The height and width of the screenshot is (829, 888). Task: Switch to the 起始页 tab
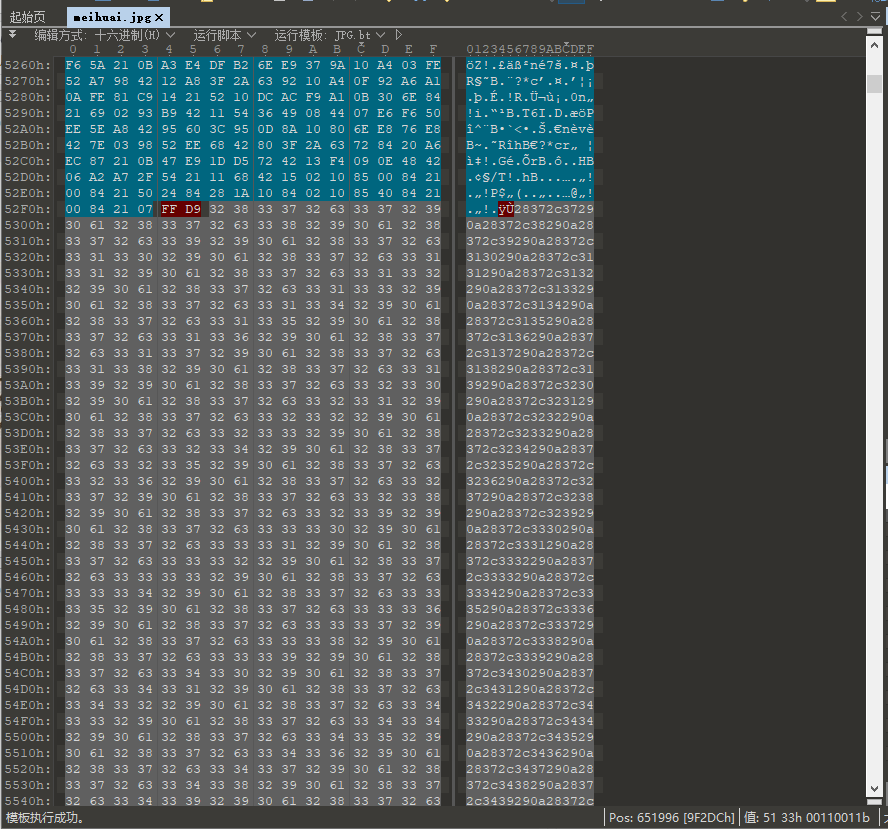coord(27,17)
